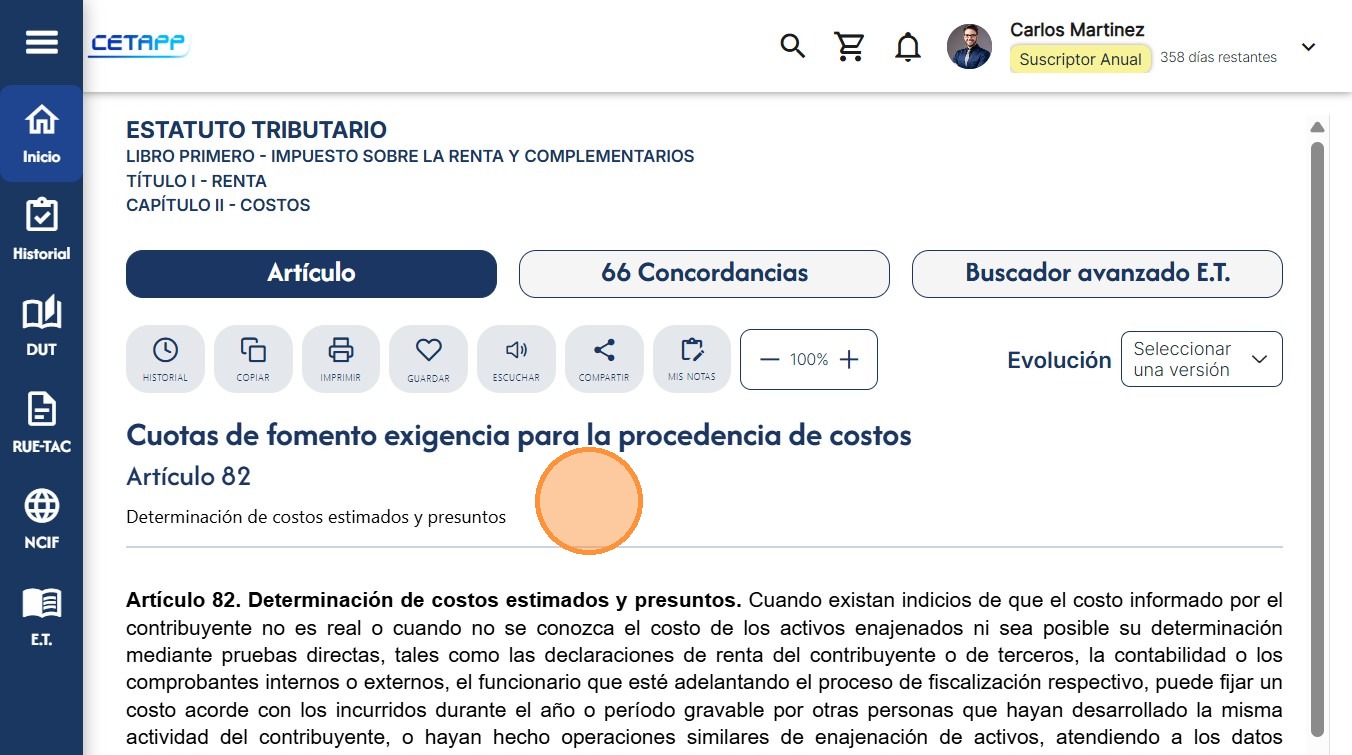This screenshot has width=1352, height=755.
Task: Click Carlos Martinez profile photo
Action: pyautogui.click(x=969, y=46)
